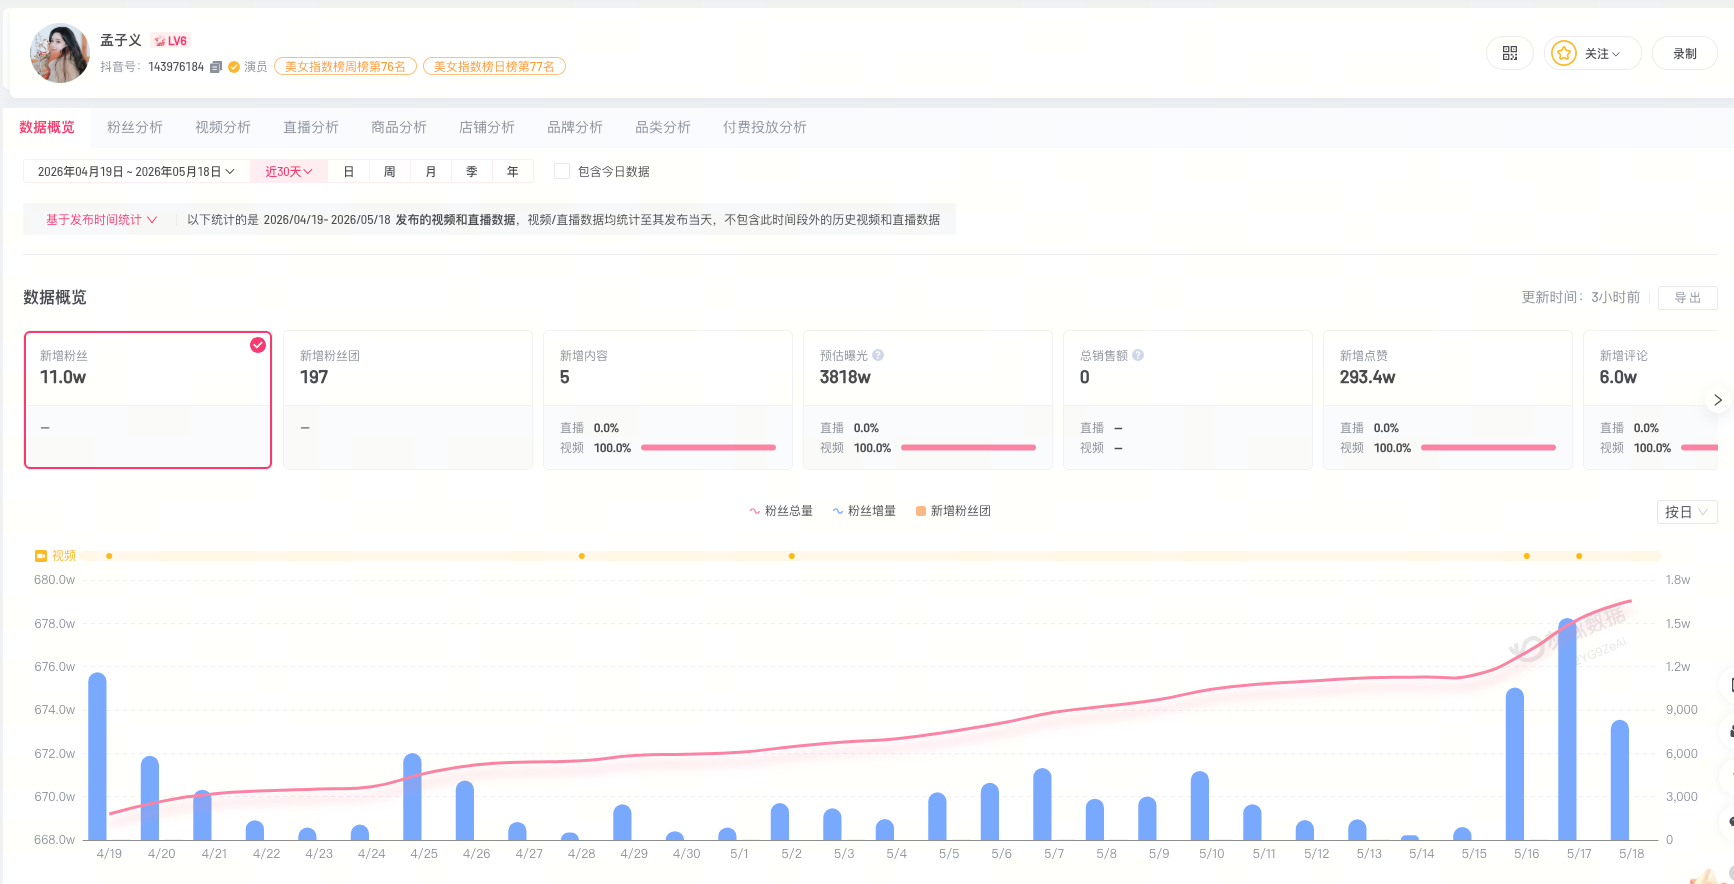This screenshot has width=1734, height=884.
Task: Expand the 近30天 range dropdown
Action: 289,171
